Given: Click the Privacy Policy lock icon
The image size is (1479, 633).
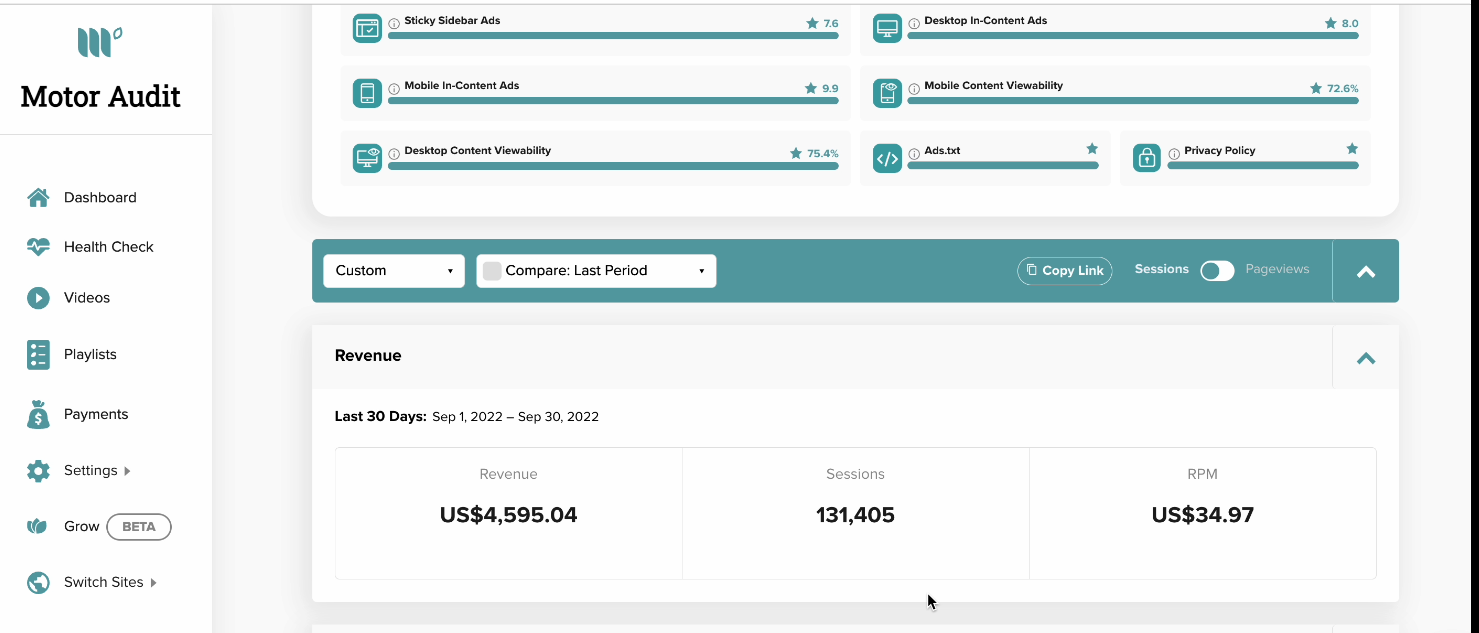Looking at the screenshot, I should tap(1147, 158).
